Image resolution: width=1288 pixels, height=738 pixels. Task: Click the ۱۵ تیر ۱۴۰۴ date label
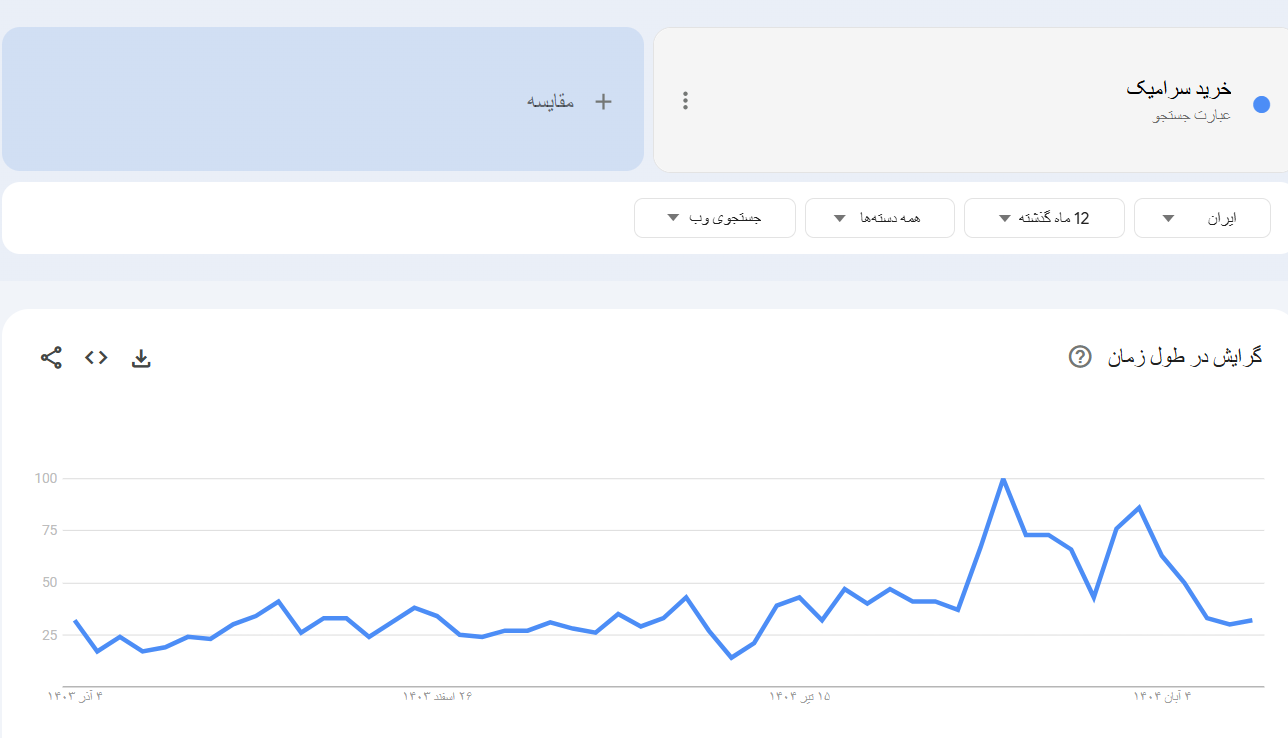tap(800, 695)
